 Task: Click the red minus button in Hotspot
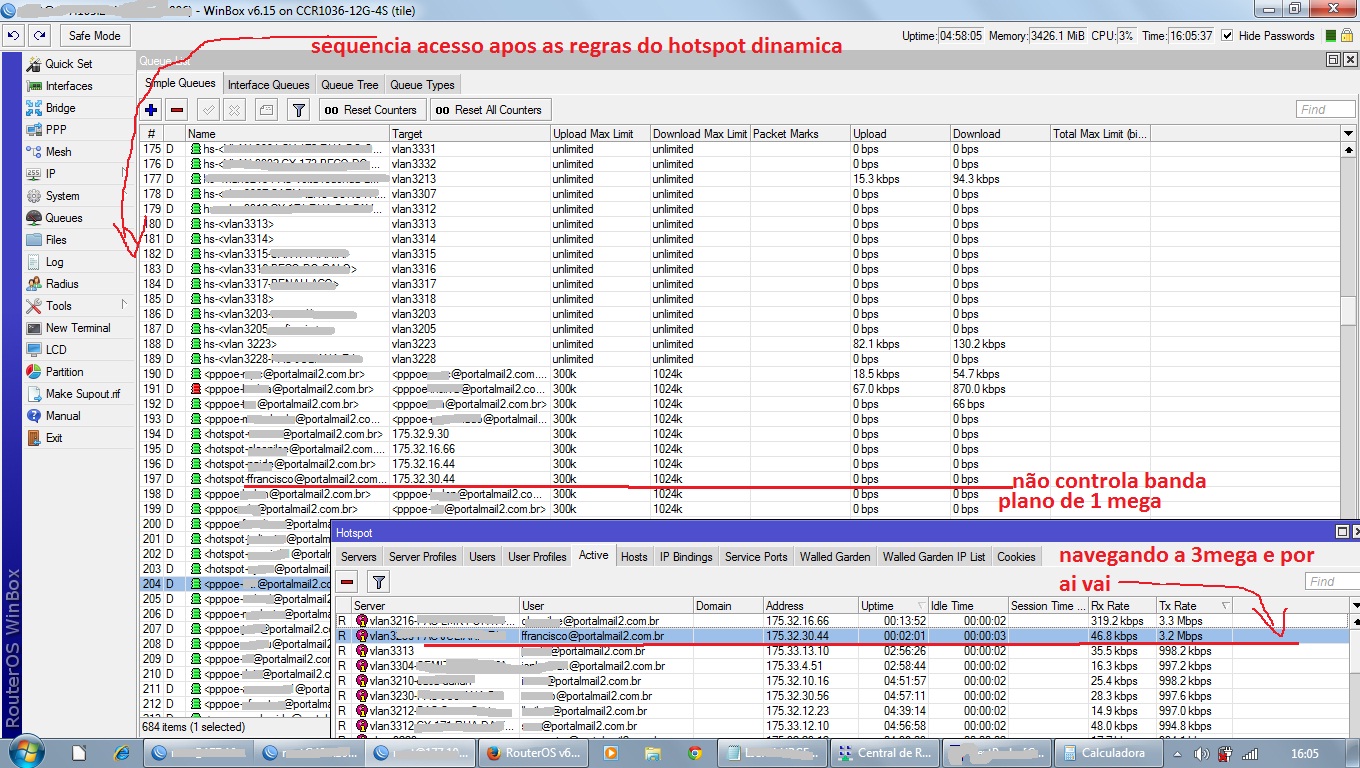pyautogui.click(x=347, y=582)
